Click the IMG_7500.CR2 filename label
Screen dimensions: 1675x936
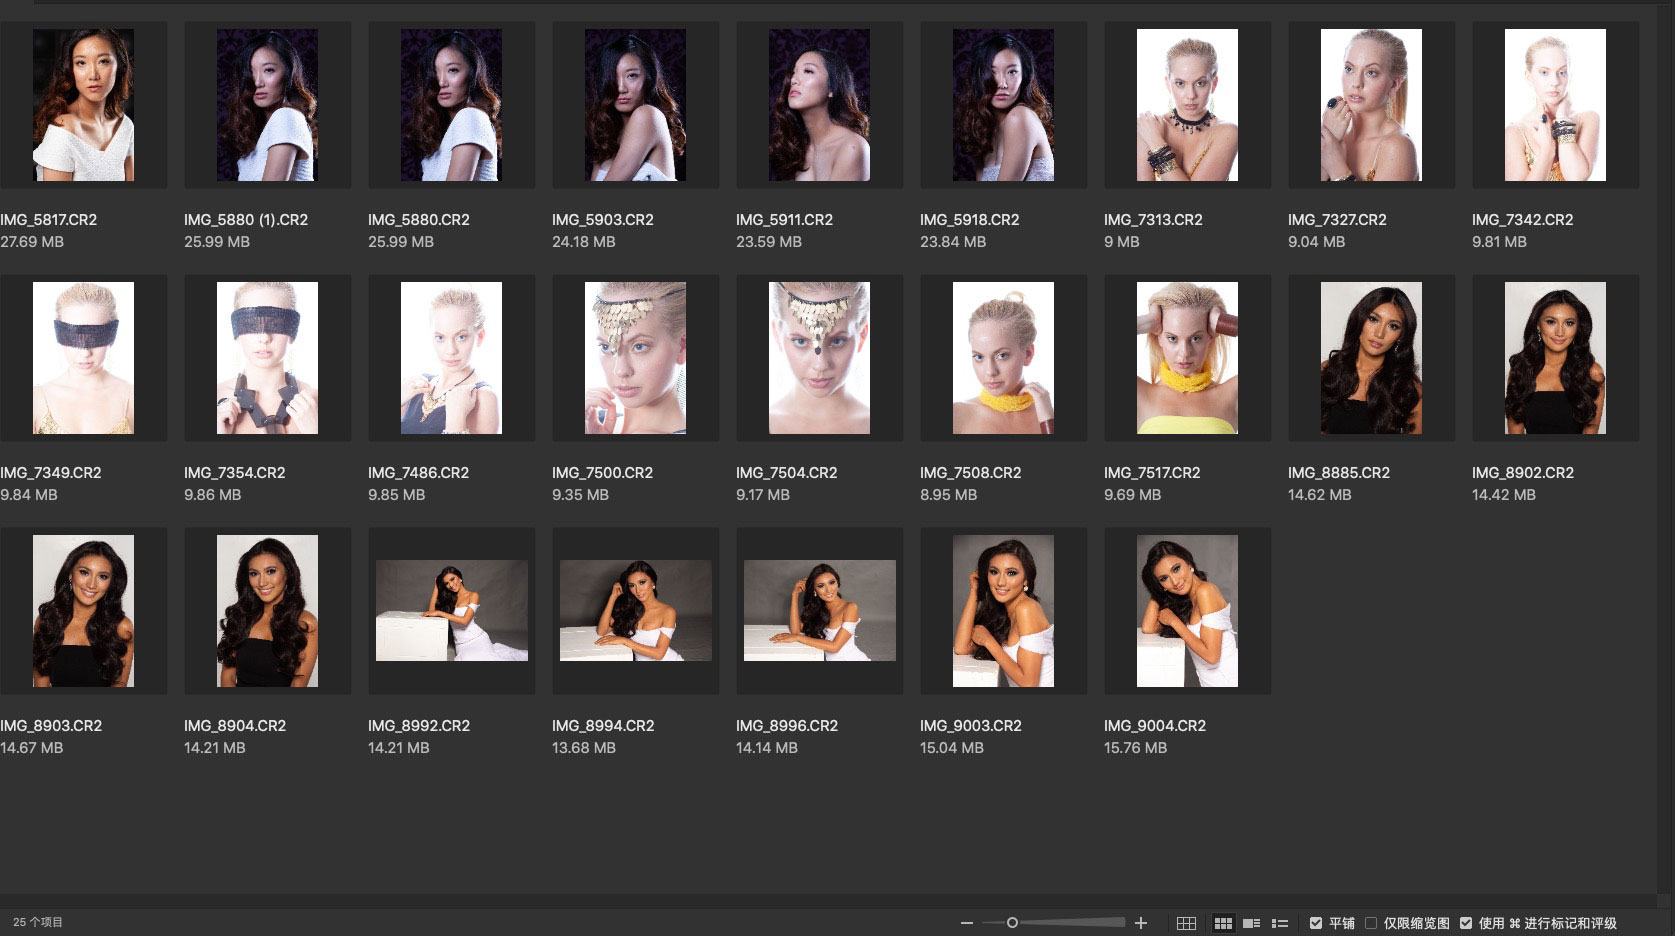[x=602, y=473]
